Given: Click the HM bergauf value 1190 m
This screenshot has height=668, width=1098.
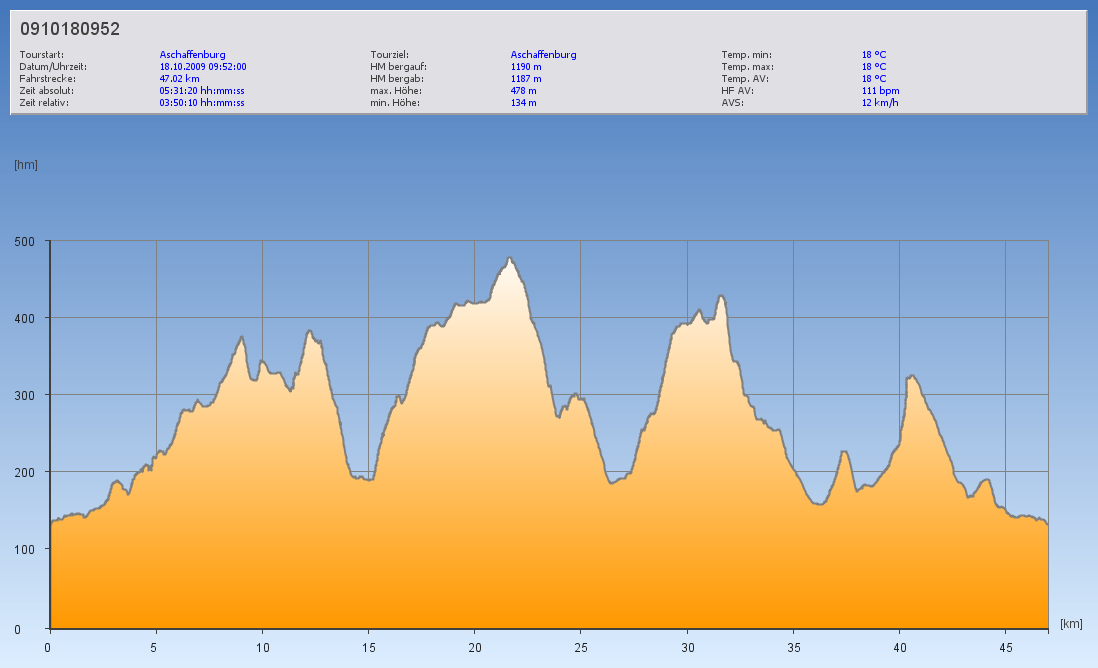Looking at the screenshot, I should tap(526, 67).
